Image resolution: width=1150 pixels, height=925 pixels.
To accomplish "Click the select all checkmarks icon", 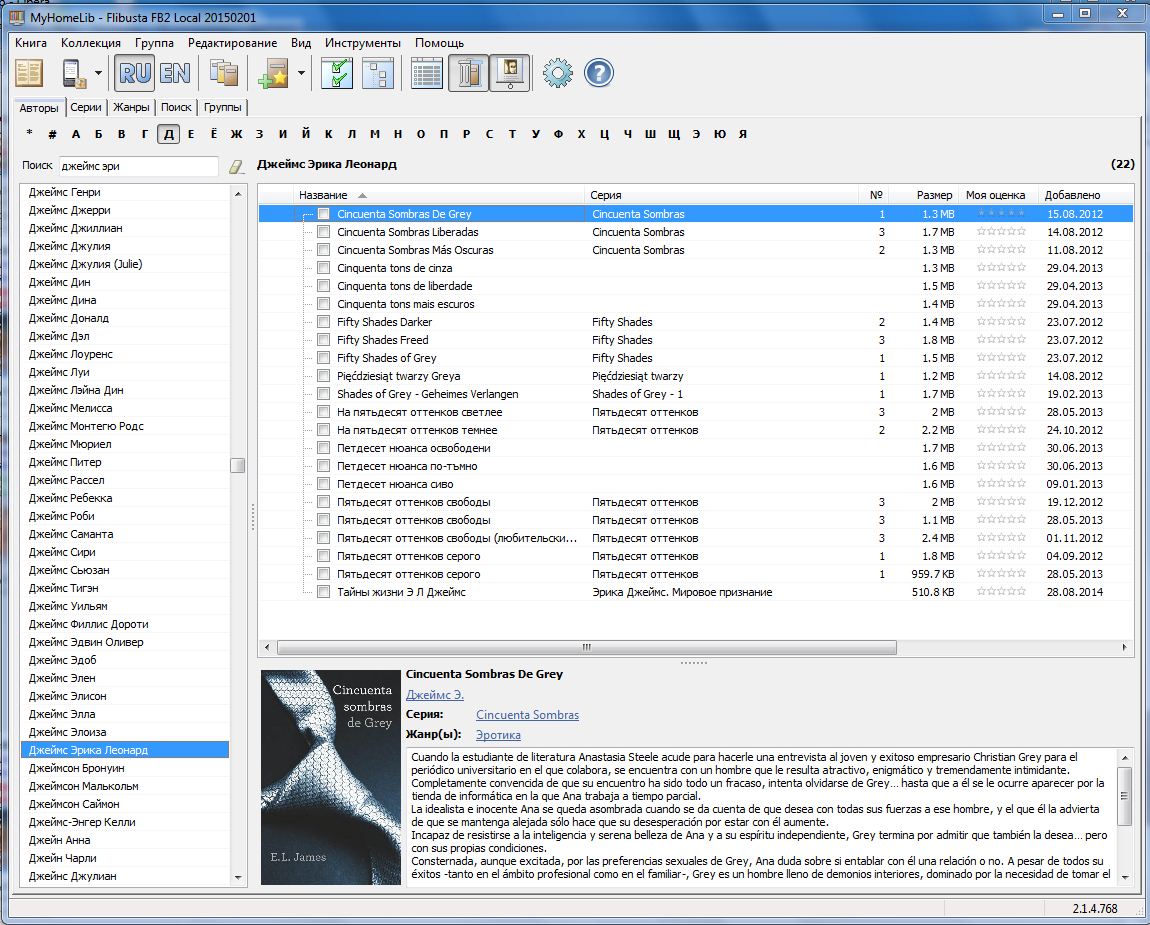I will [x=337, y=73].
